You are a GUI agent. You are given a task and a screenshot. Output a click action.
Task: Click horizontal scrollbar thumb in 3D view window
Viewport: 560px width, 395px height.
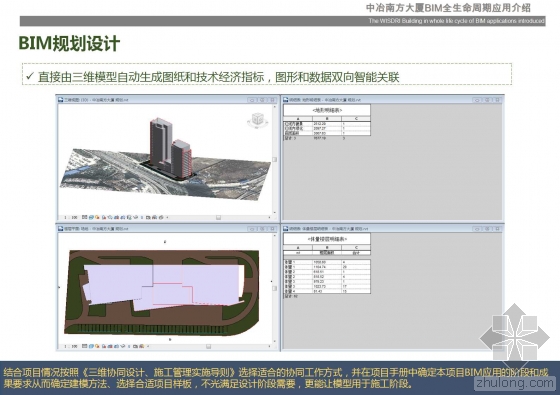click(218, 217)
